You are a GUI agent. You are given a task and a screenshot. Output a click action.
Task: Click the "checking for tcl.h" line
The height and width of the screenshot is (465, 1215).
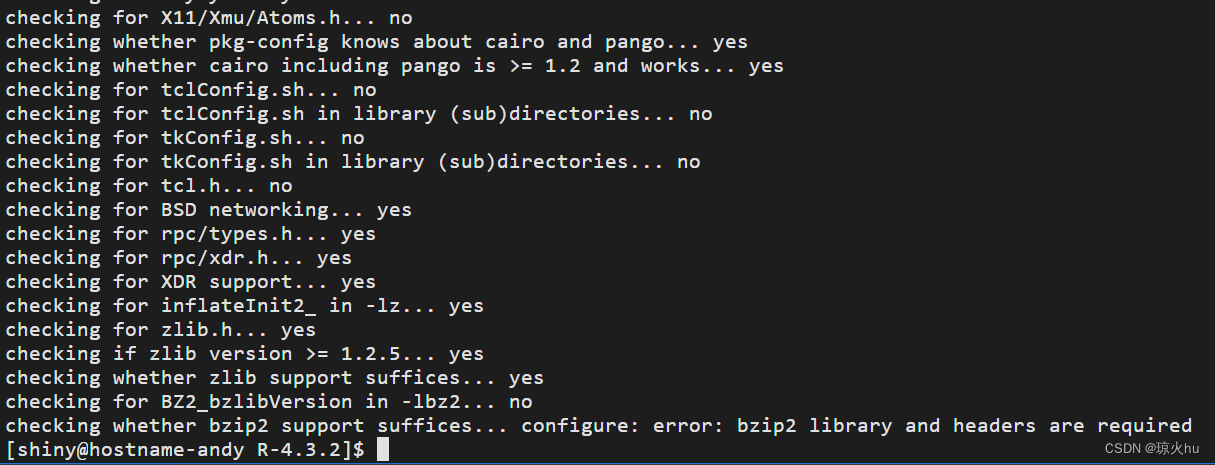click(148, 186)
